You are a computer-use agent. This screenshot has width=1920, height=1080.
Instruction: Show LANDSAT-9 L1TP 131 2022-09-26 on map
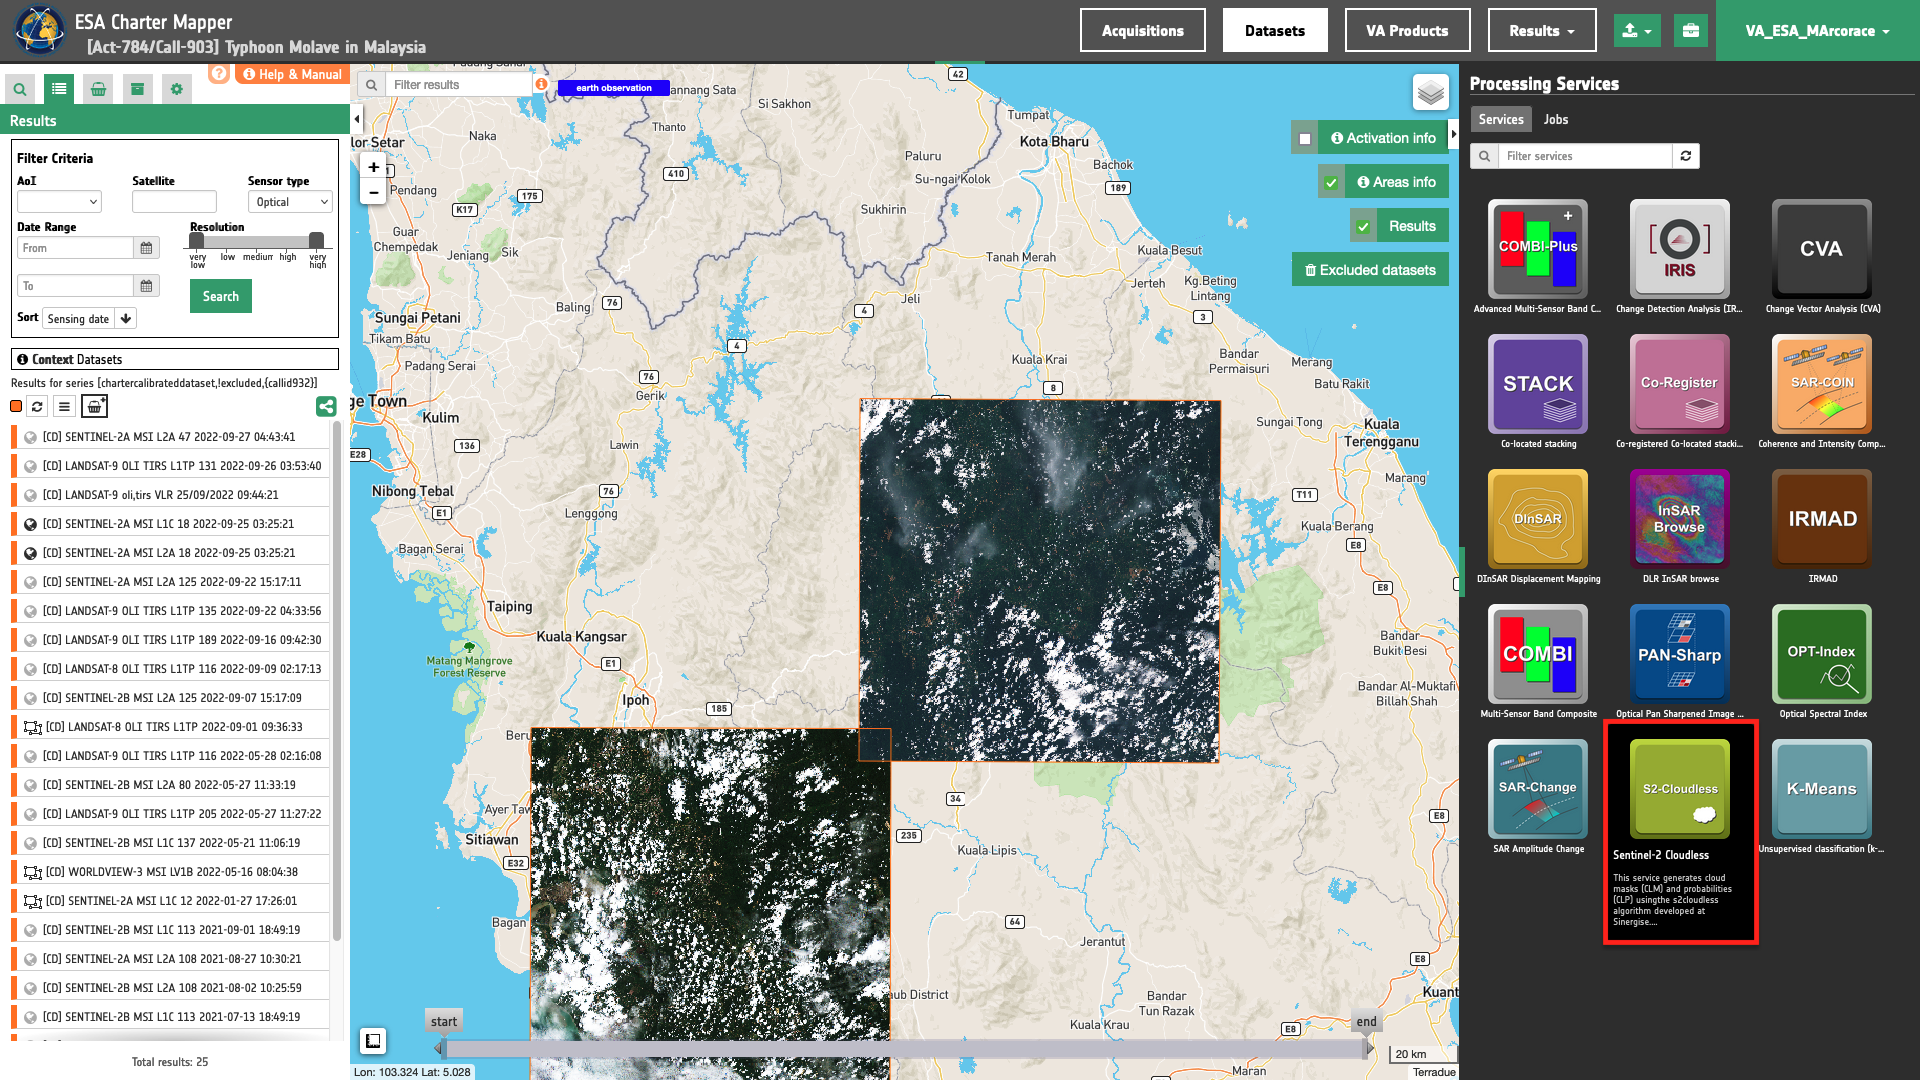(30, 466)
